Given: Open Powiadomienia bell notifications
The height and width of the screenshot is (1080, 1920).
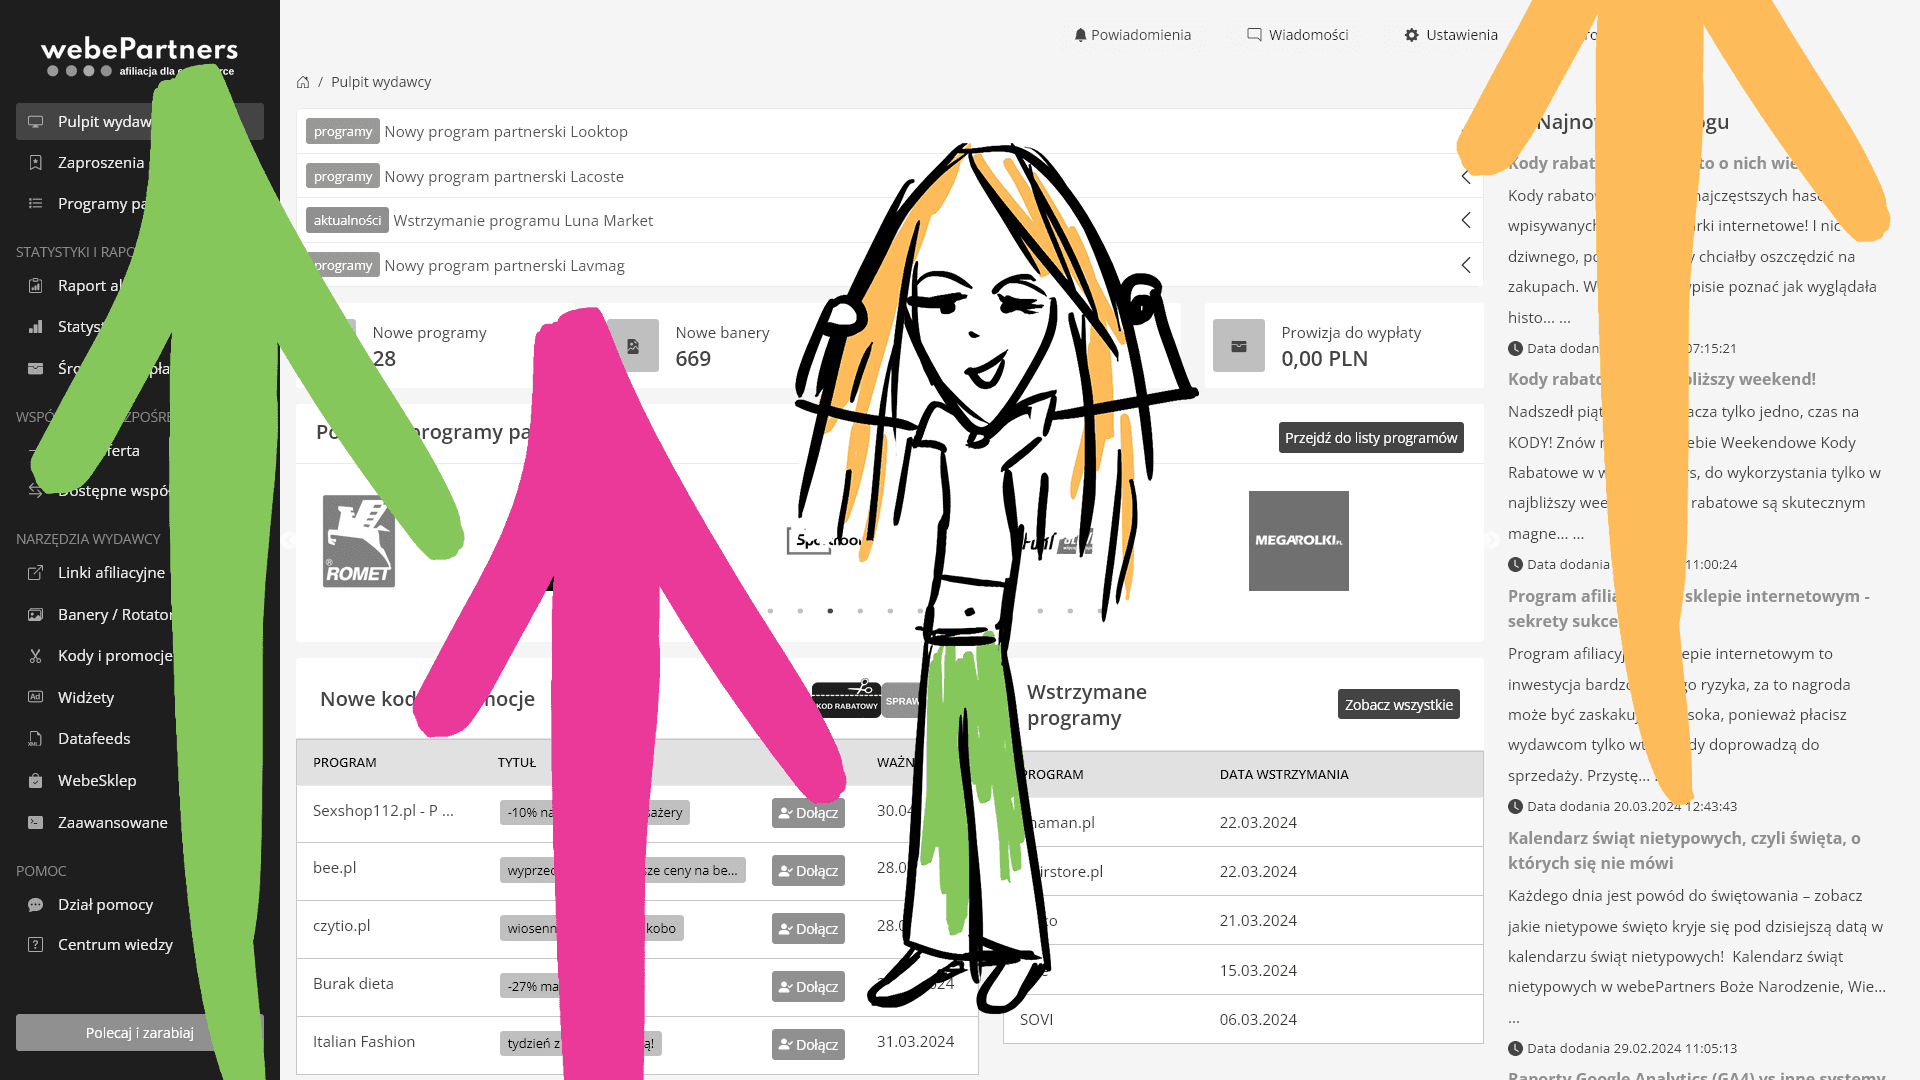Looking at the screenshot, I should click(x=1132, y=35).
